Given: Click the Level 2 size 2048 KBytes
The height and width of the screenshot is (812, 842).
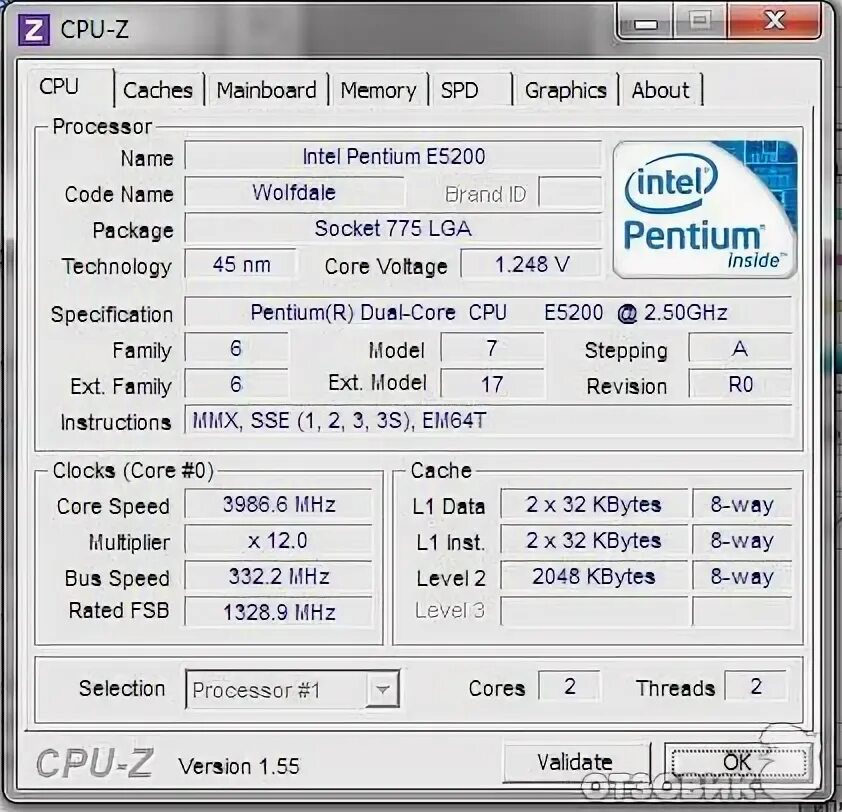Looking at the screenshot, I should coord(594,576).
